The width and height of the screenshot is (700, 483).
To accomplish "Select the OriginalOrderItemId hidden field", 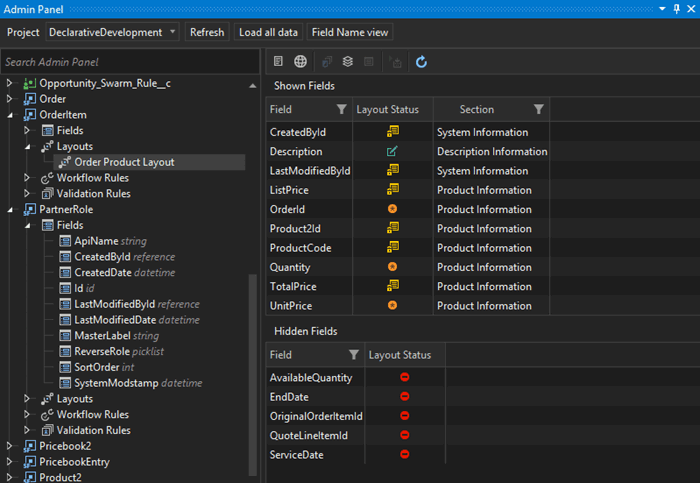I will coord(316,416).
